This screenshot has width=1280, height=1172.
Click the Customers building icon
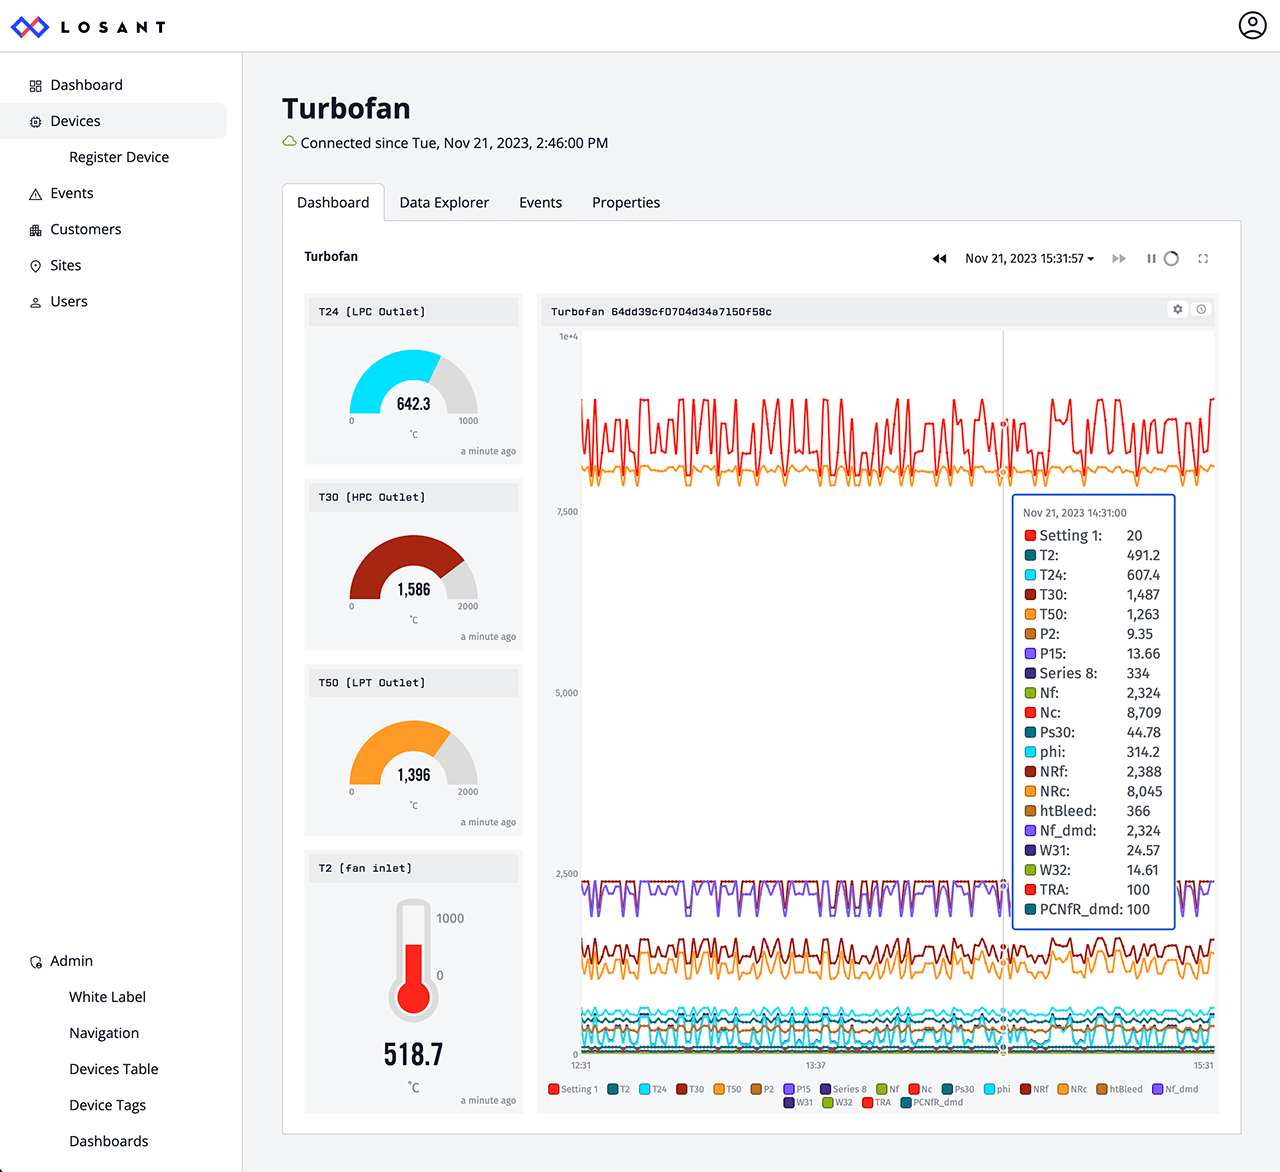(36, 230)
